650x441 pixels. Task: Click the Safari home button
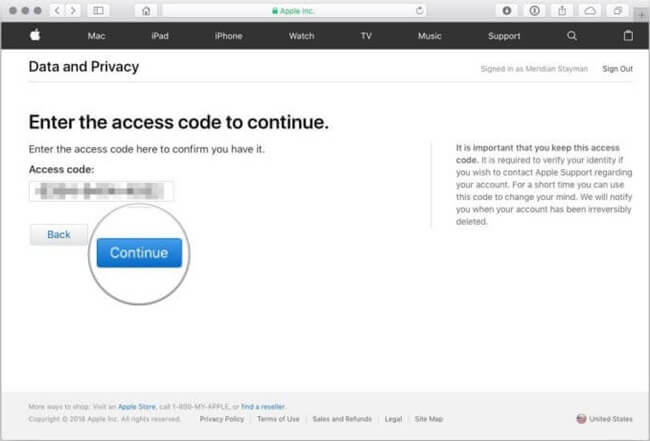[146, 11]
